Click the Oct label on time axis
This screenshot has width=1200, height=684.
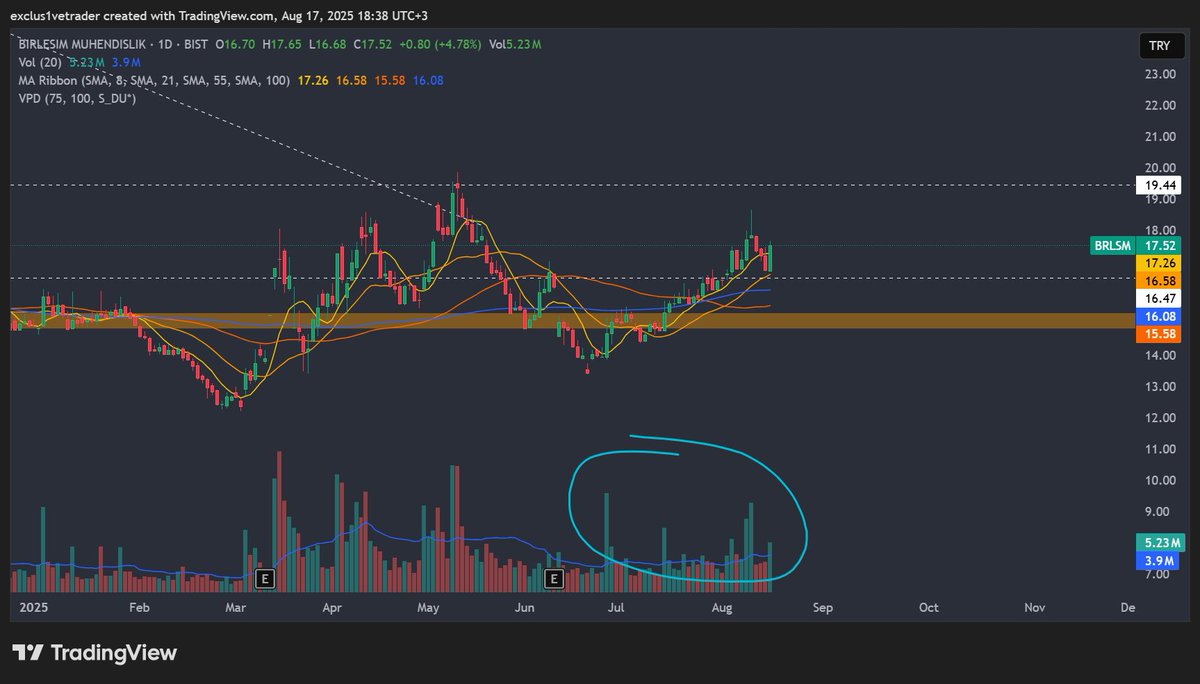coord(928,607)
